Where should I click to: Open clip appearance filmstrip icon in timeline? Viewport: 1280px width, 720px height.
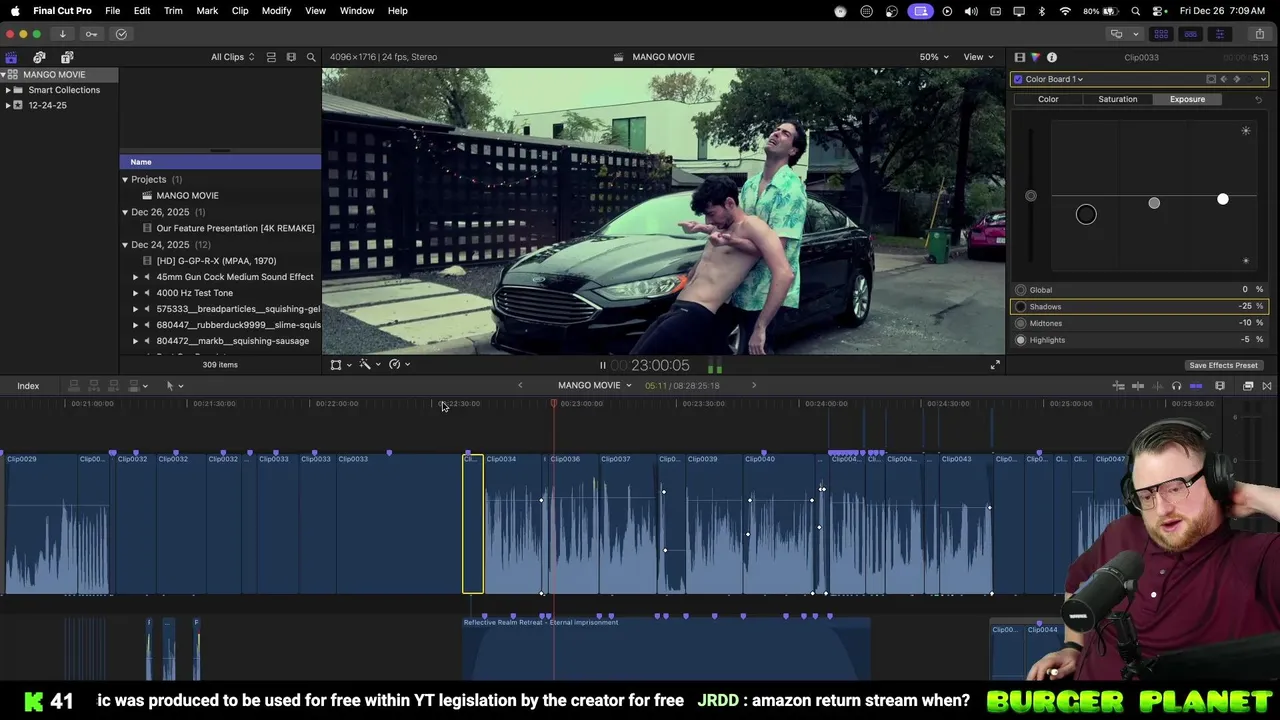pos(1220,386)
